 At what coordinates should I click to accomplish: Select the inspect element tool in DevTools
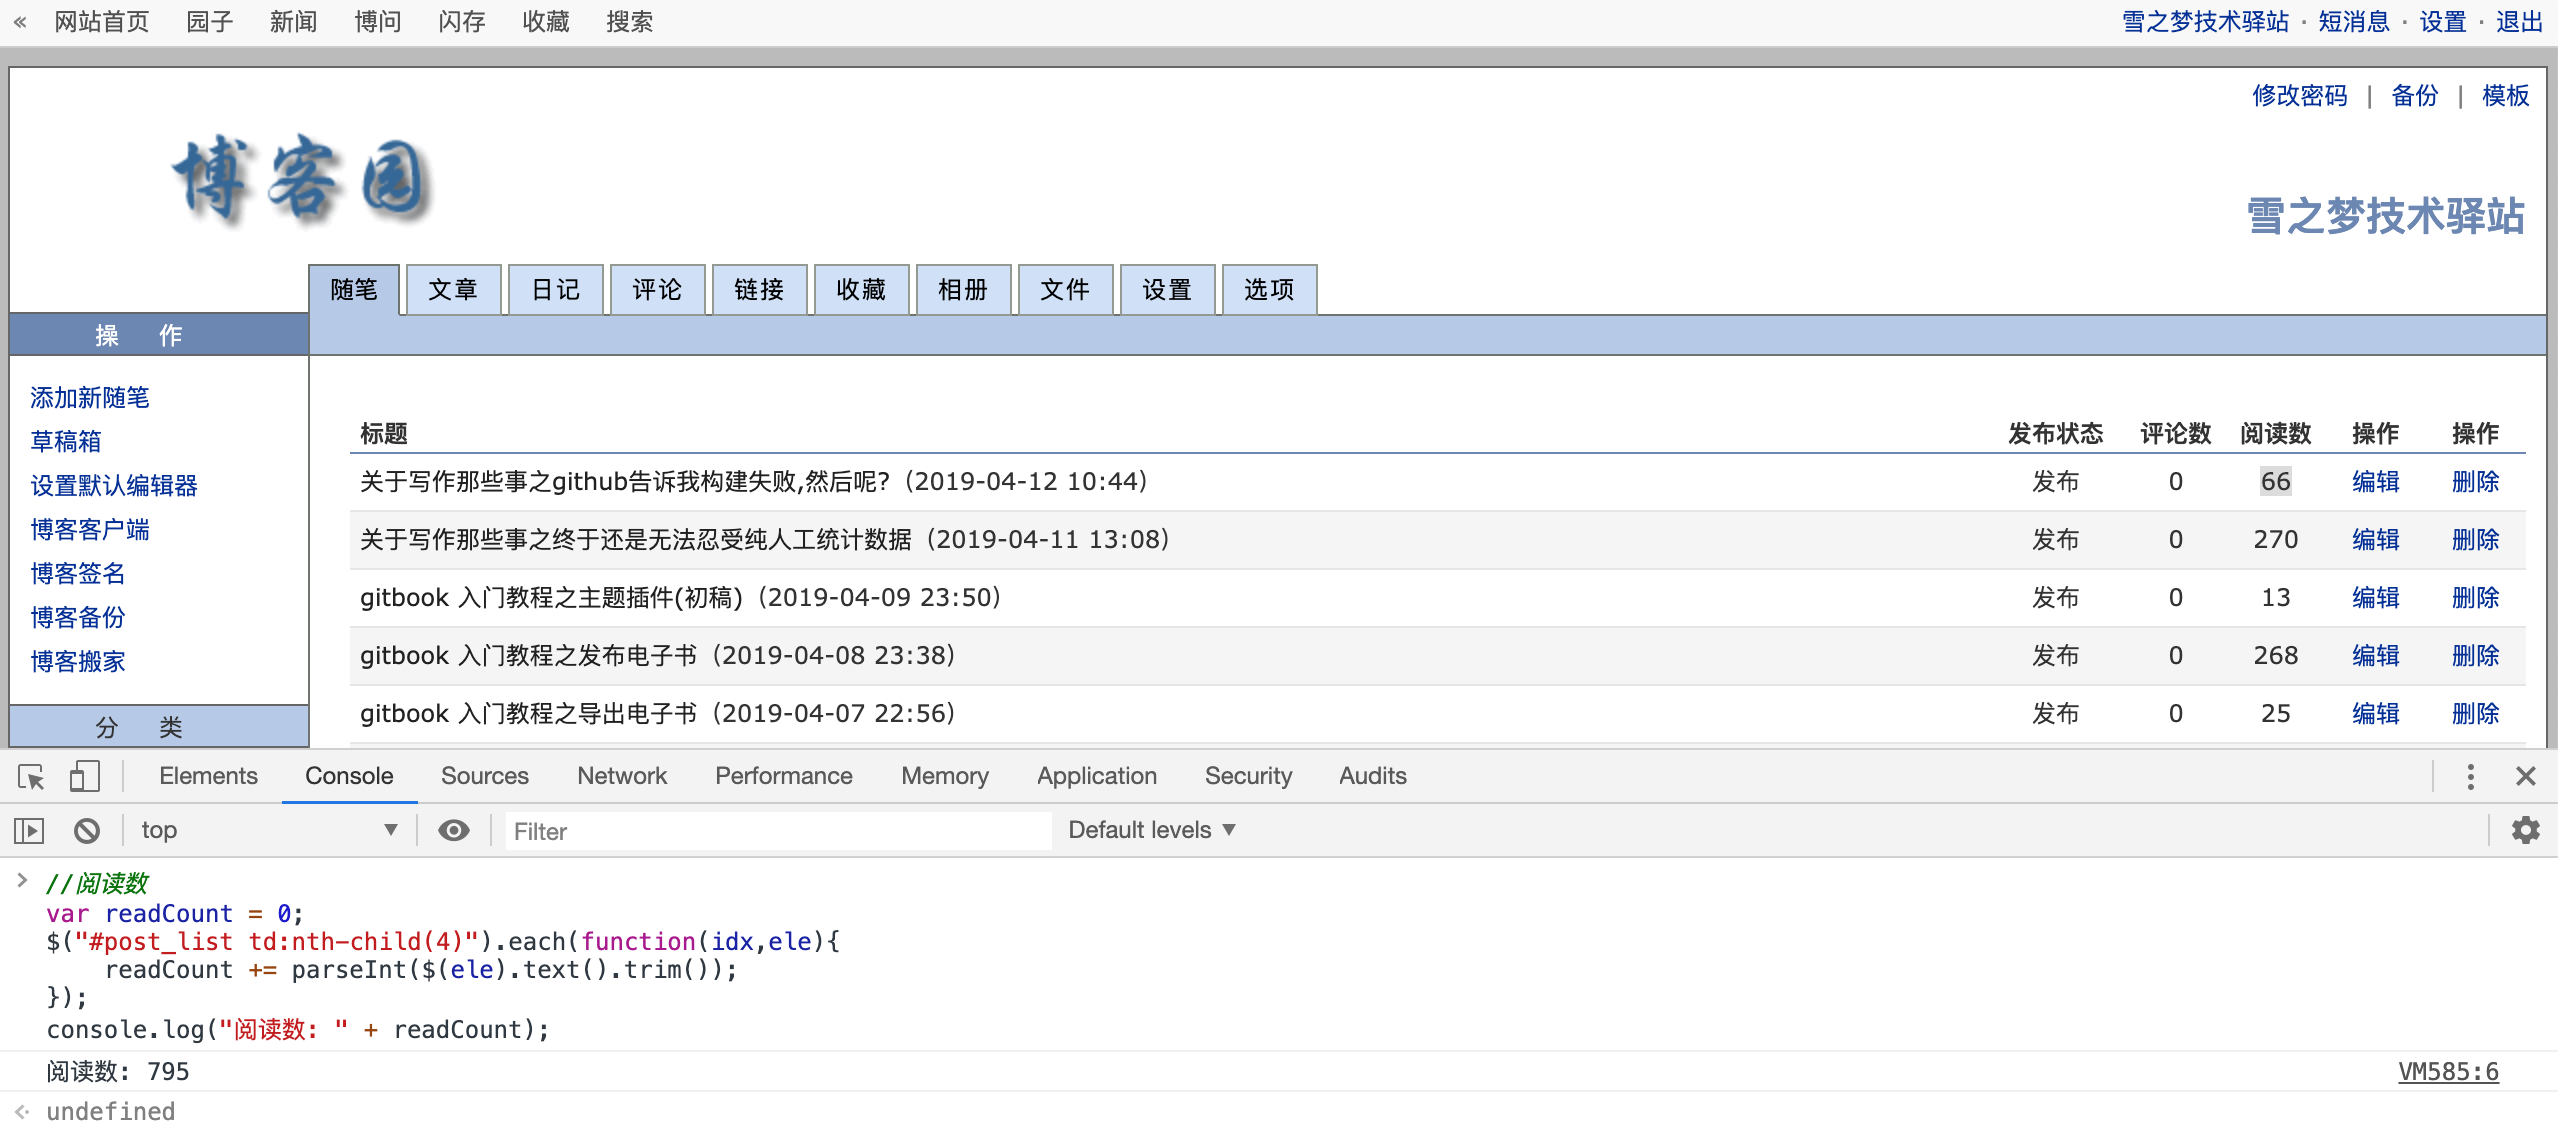[31, 776]
